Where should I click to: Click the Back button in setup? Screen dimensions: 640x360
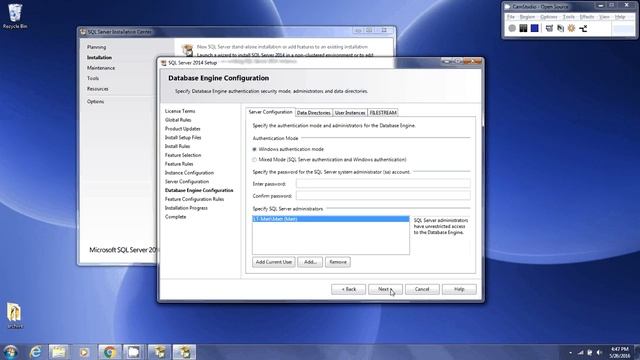349,289
